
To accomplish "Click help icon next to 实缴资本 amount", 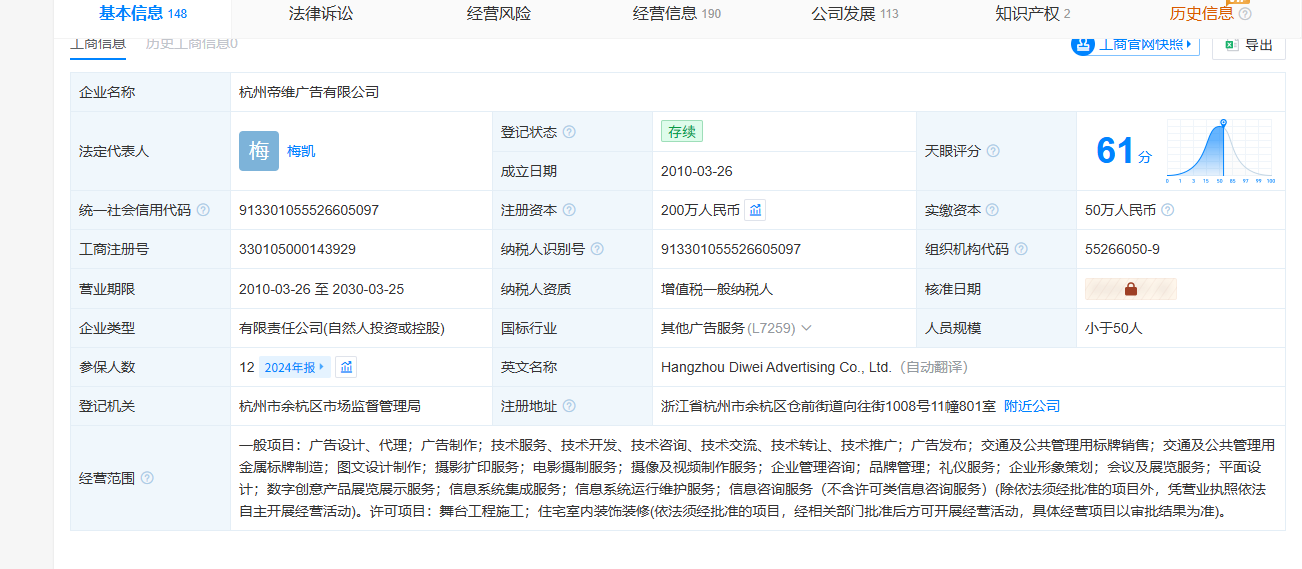I will [1167, 210].
